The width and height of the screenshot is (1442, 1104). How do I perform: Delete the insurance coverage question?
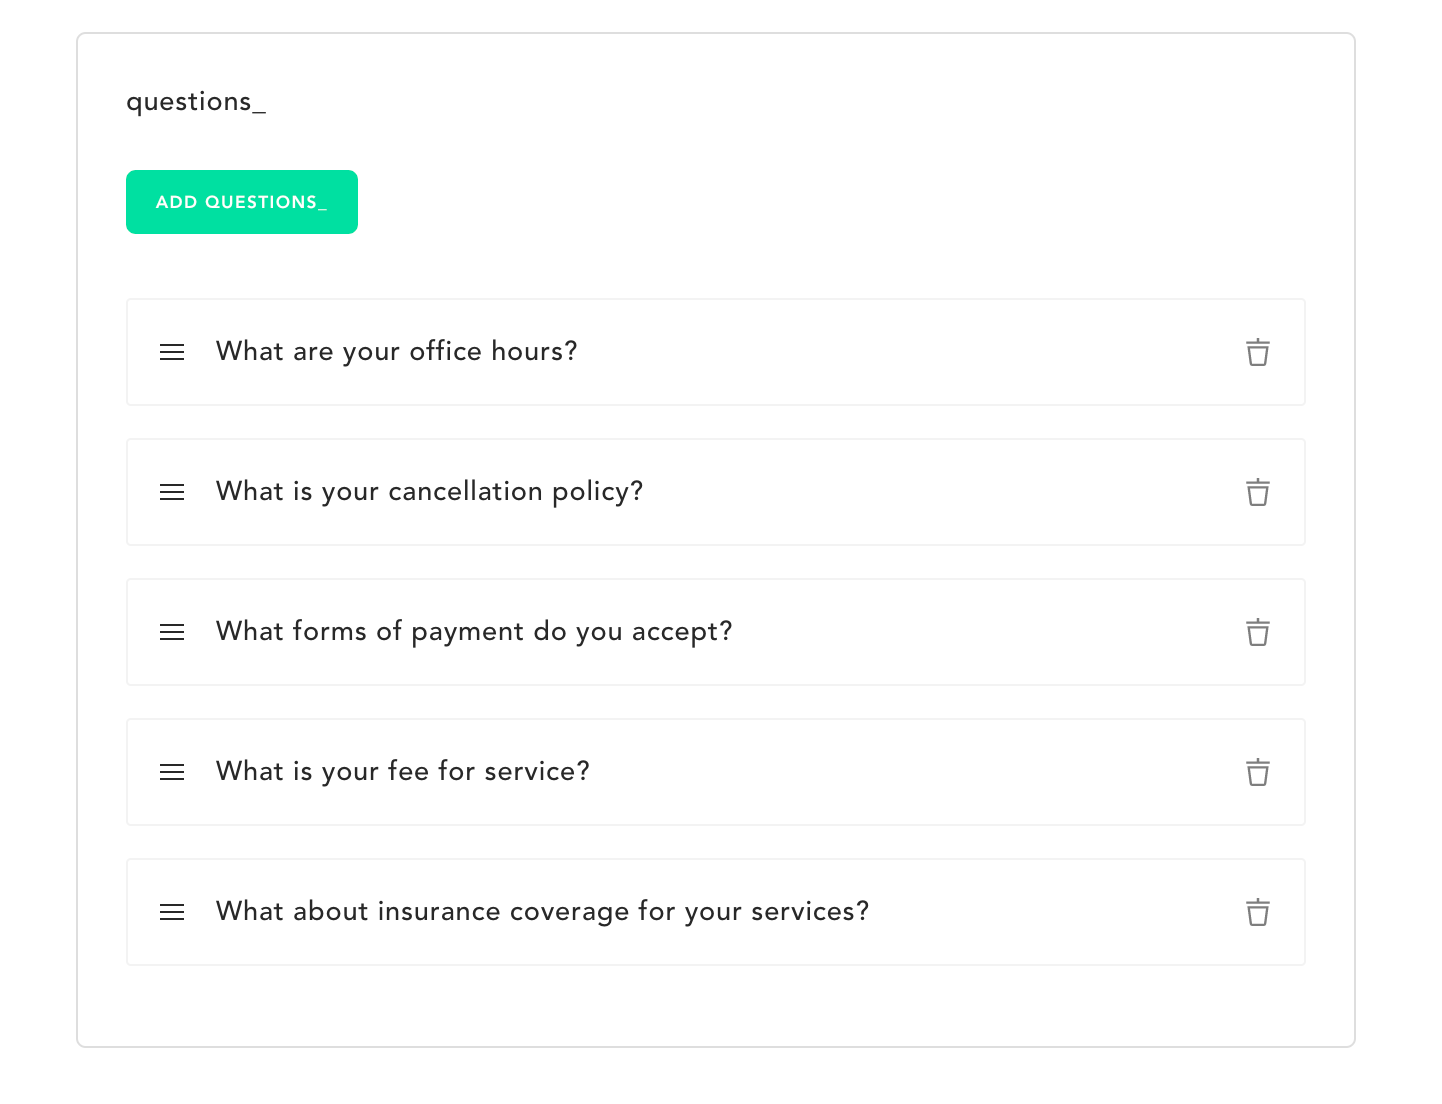tap(1258, 912)
